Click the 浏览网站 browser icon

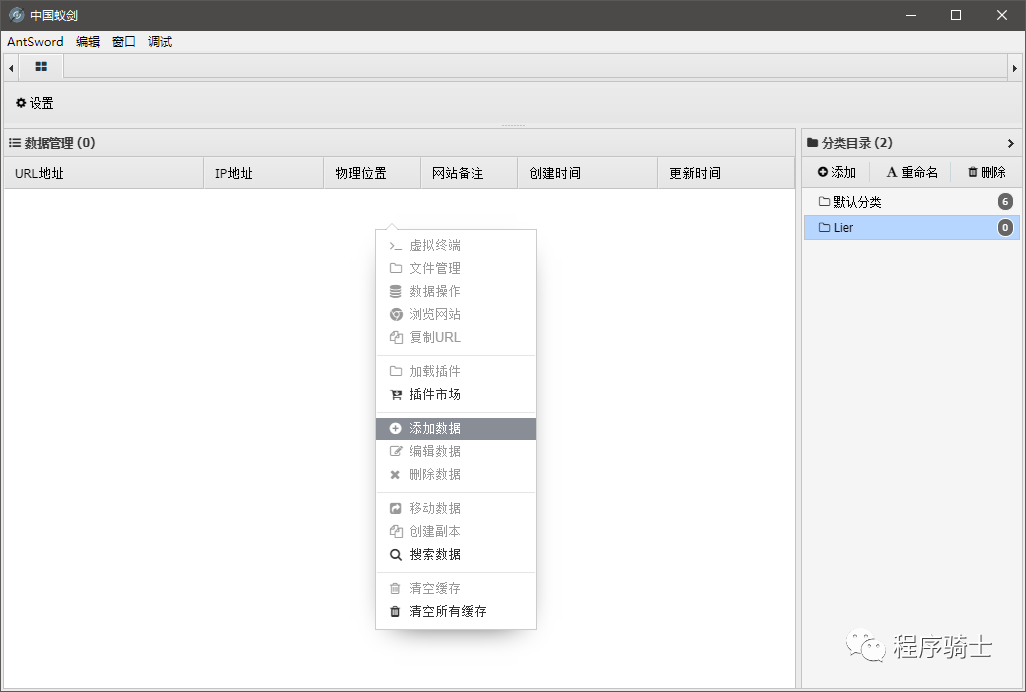click(x=396, y=315)
